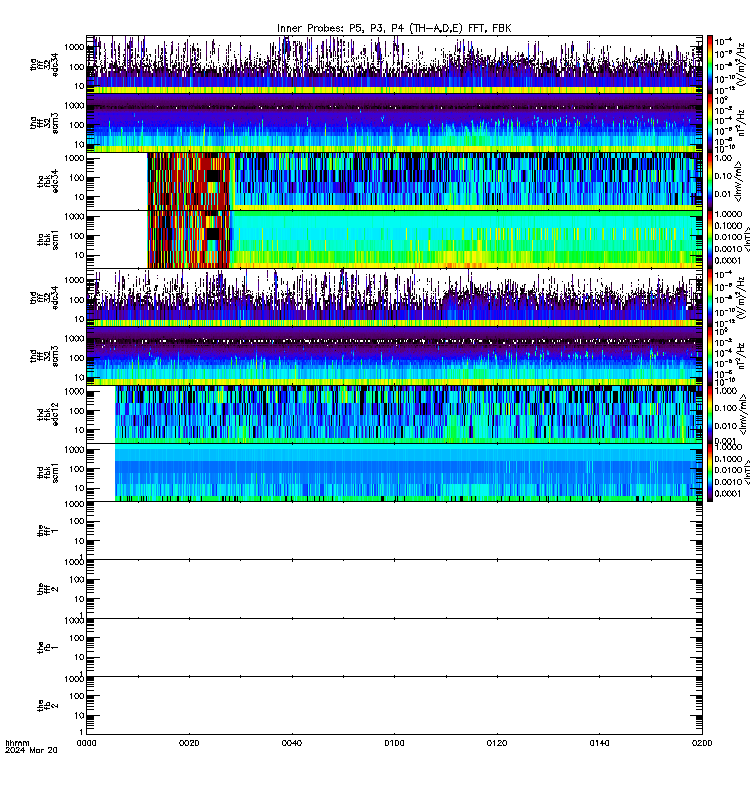Click the date label "2024 Mar 20"
Screen dimensions: 750x800
(x=31, y=750)
